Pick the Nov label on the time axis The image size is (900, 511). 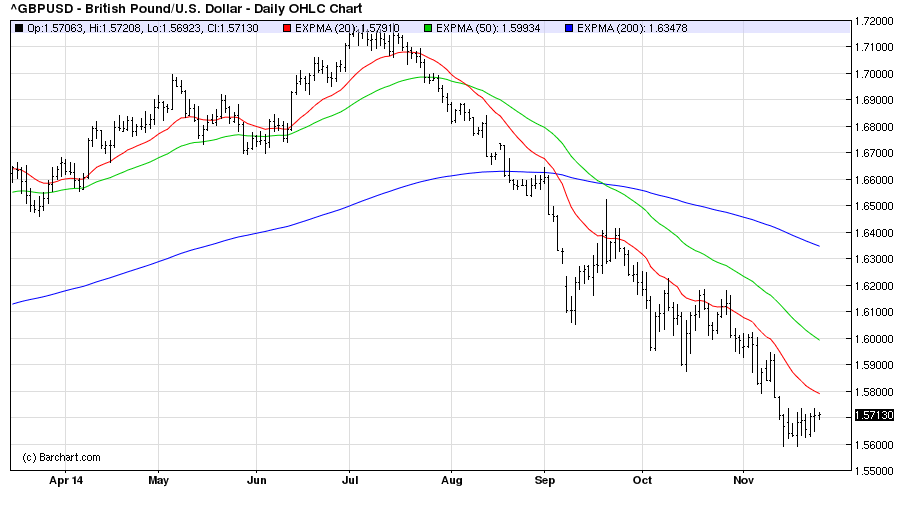744,480
